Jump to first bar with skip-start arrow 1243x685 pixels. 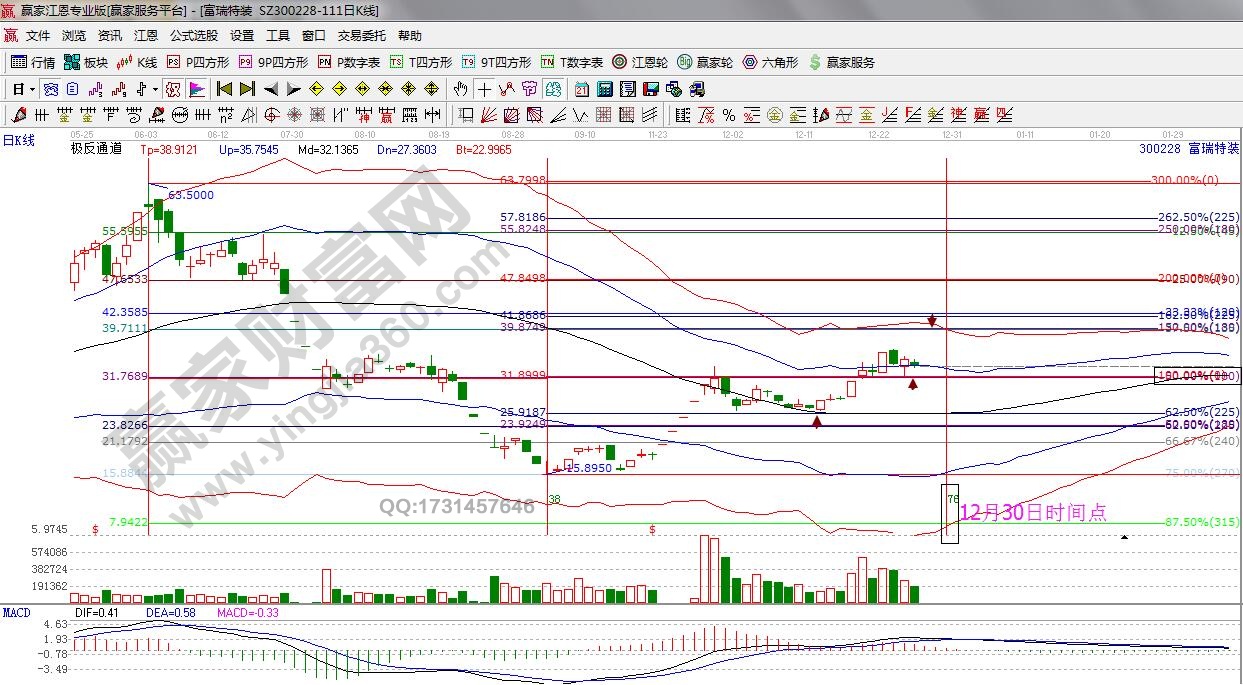tap(224, 89)
